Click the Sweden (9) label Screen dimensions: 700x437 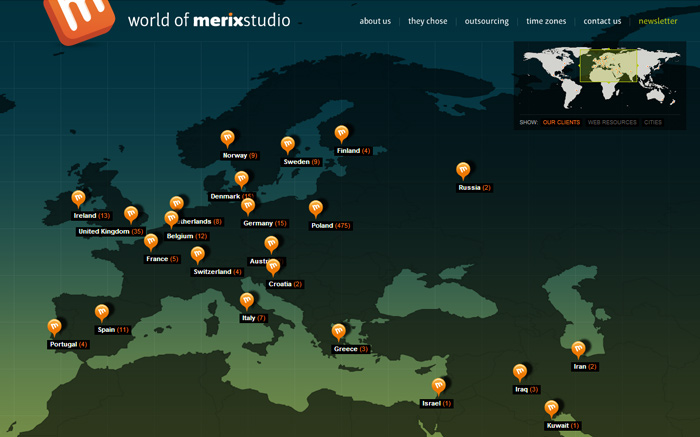pyautogui.click(x=302, y=162)
